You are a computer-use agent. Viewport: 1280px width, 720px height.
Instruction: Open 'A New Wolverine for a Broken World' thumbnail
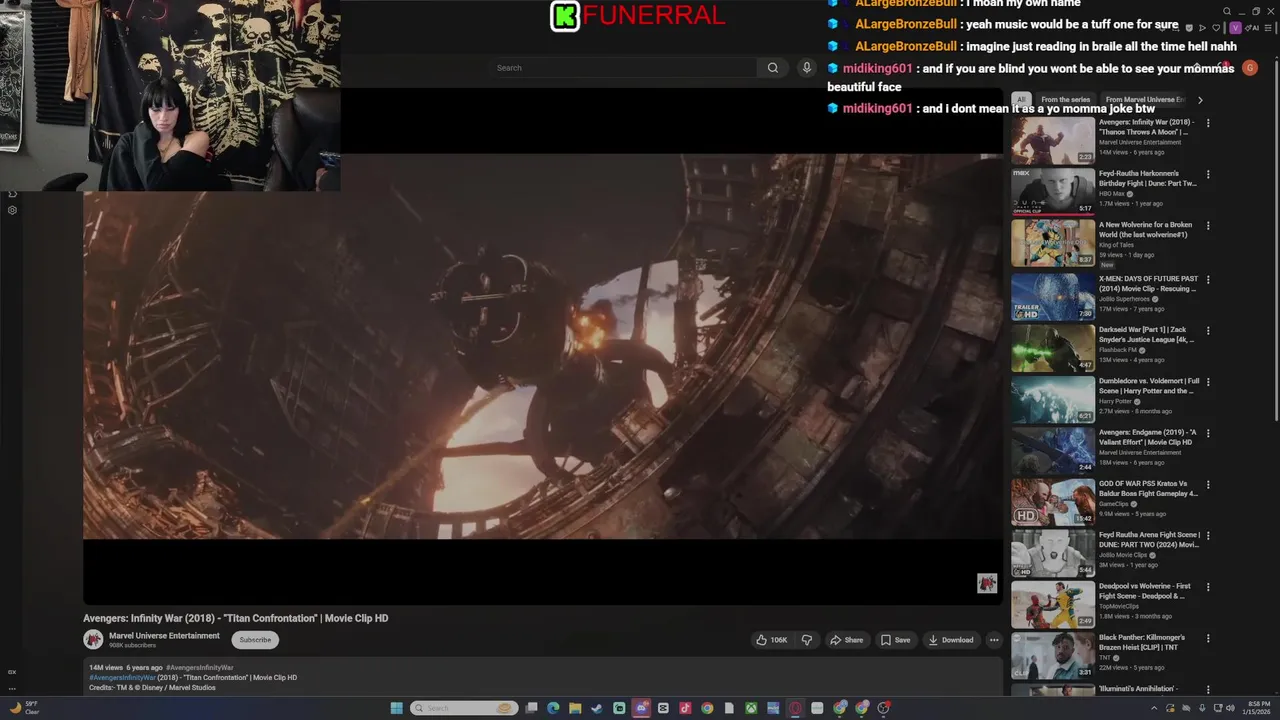point(1053,243)
